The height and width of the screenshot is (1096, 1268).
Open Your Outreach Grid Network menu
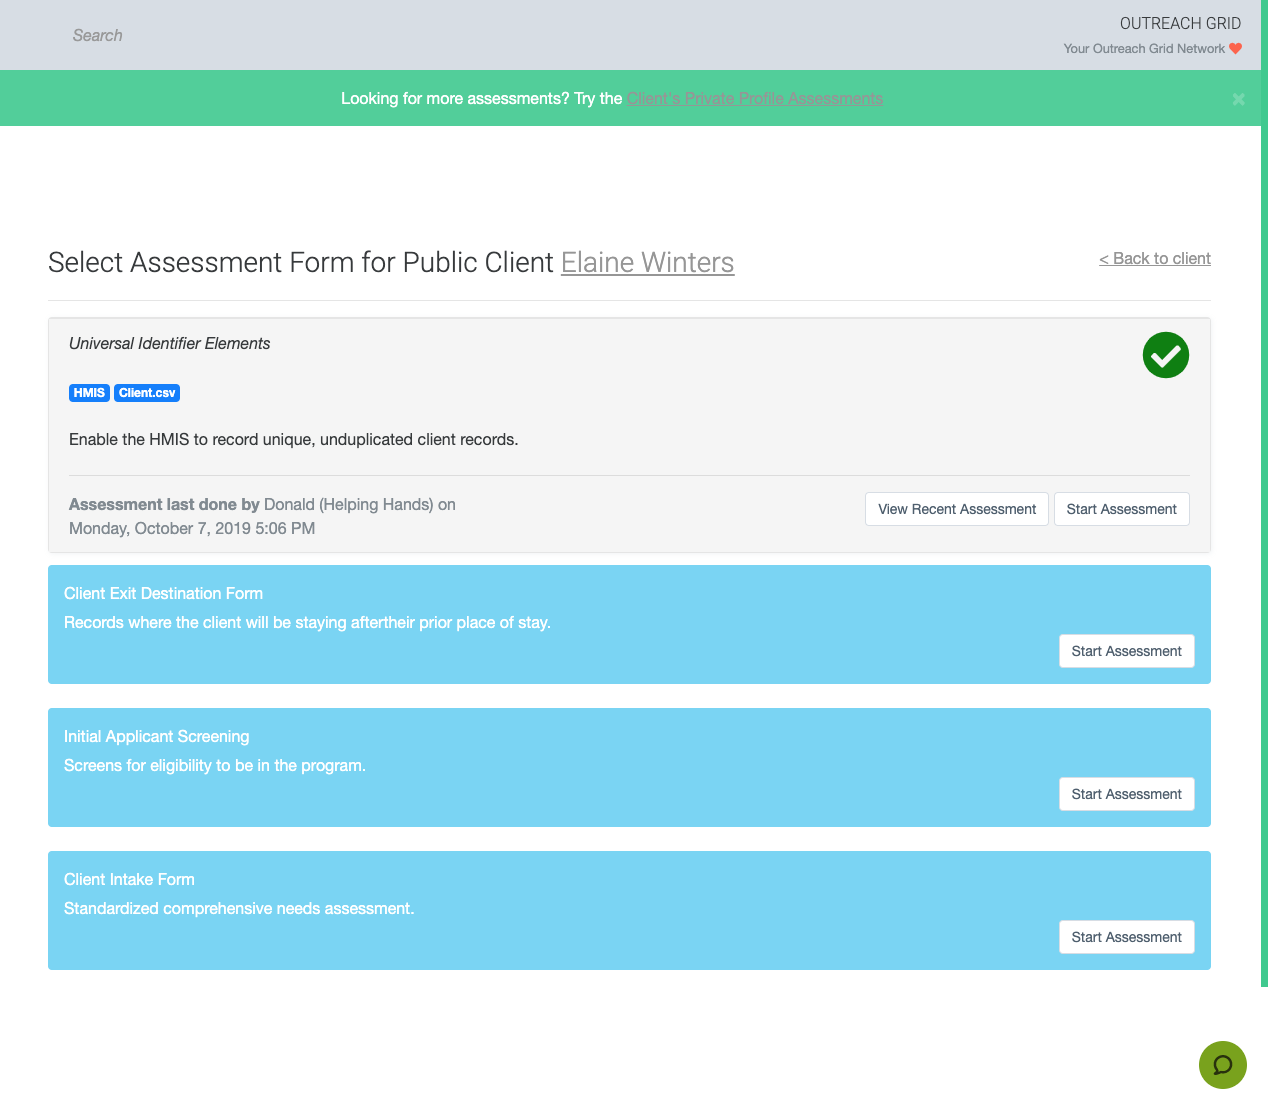point(1144,48)
